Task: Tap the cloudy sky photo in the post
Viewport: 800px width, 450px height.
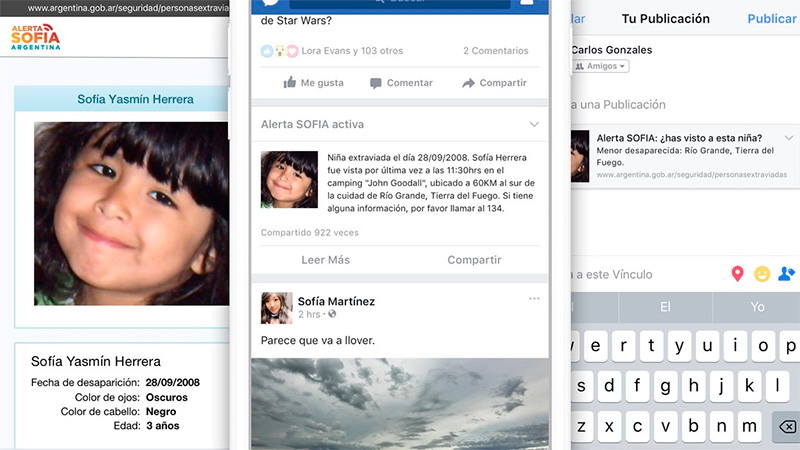Action: tap(400, 404)
